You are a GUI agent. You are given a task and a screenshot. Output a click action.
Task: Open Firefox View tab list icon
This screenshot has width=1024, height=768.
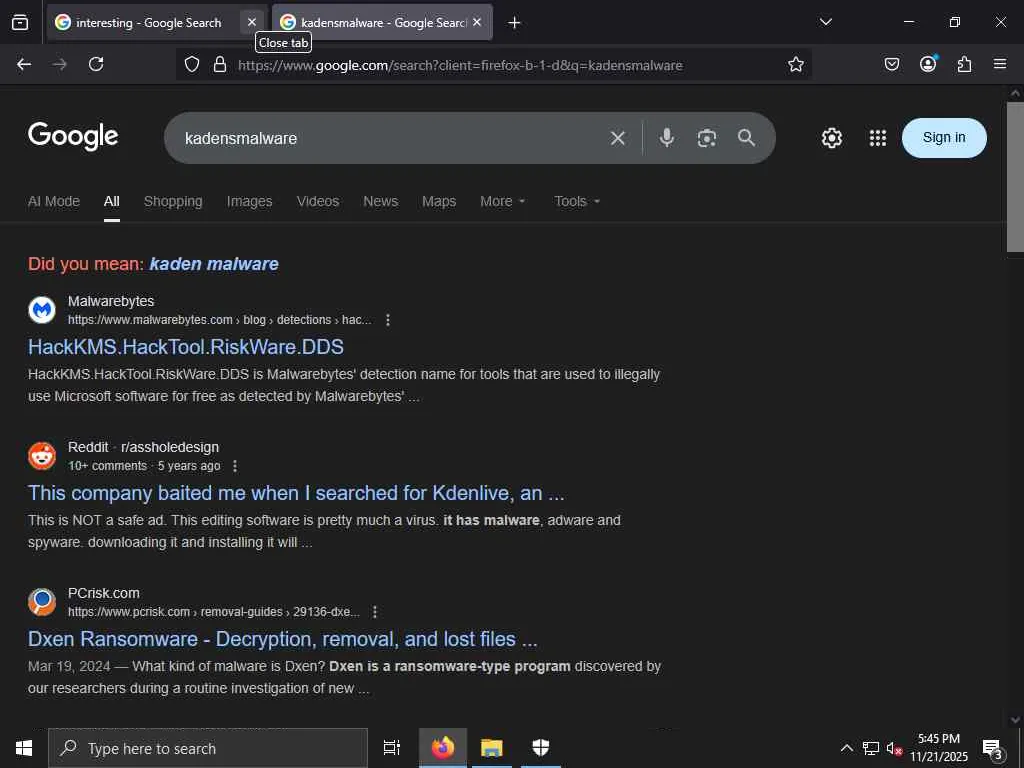click(x=20, y=22)
